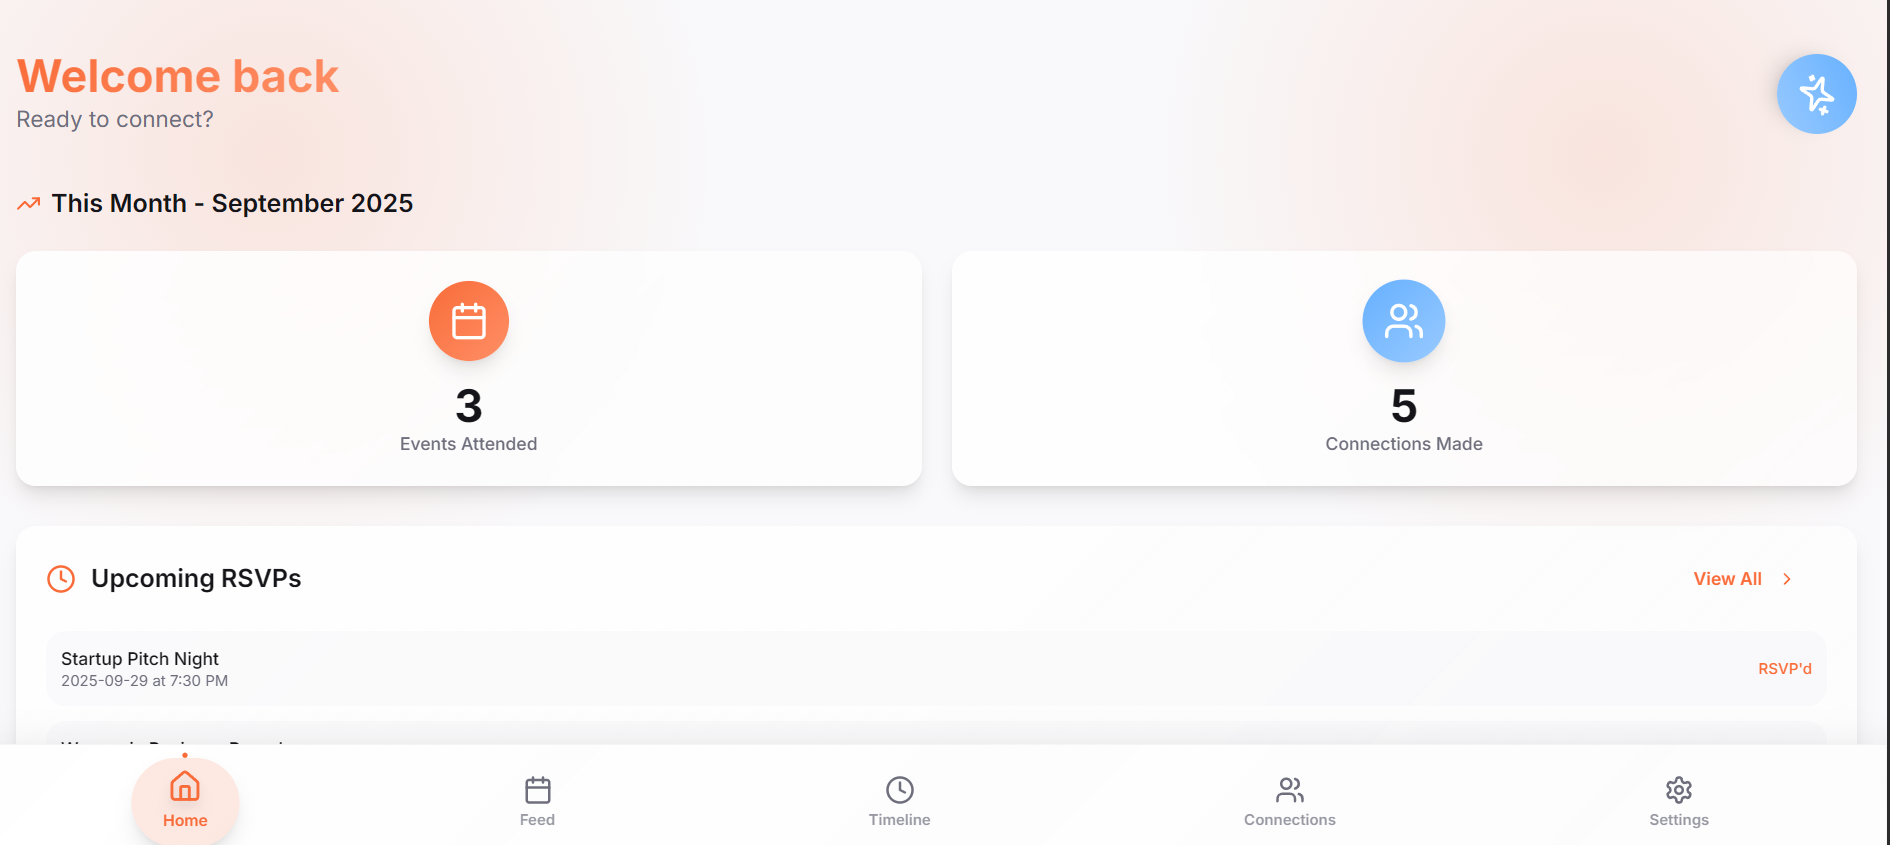This screenshot has width=1890, height=845.
Task: Expand RSVPs using the chevron arrow
Action: point(1787,579)
